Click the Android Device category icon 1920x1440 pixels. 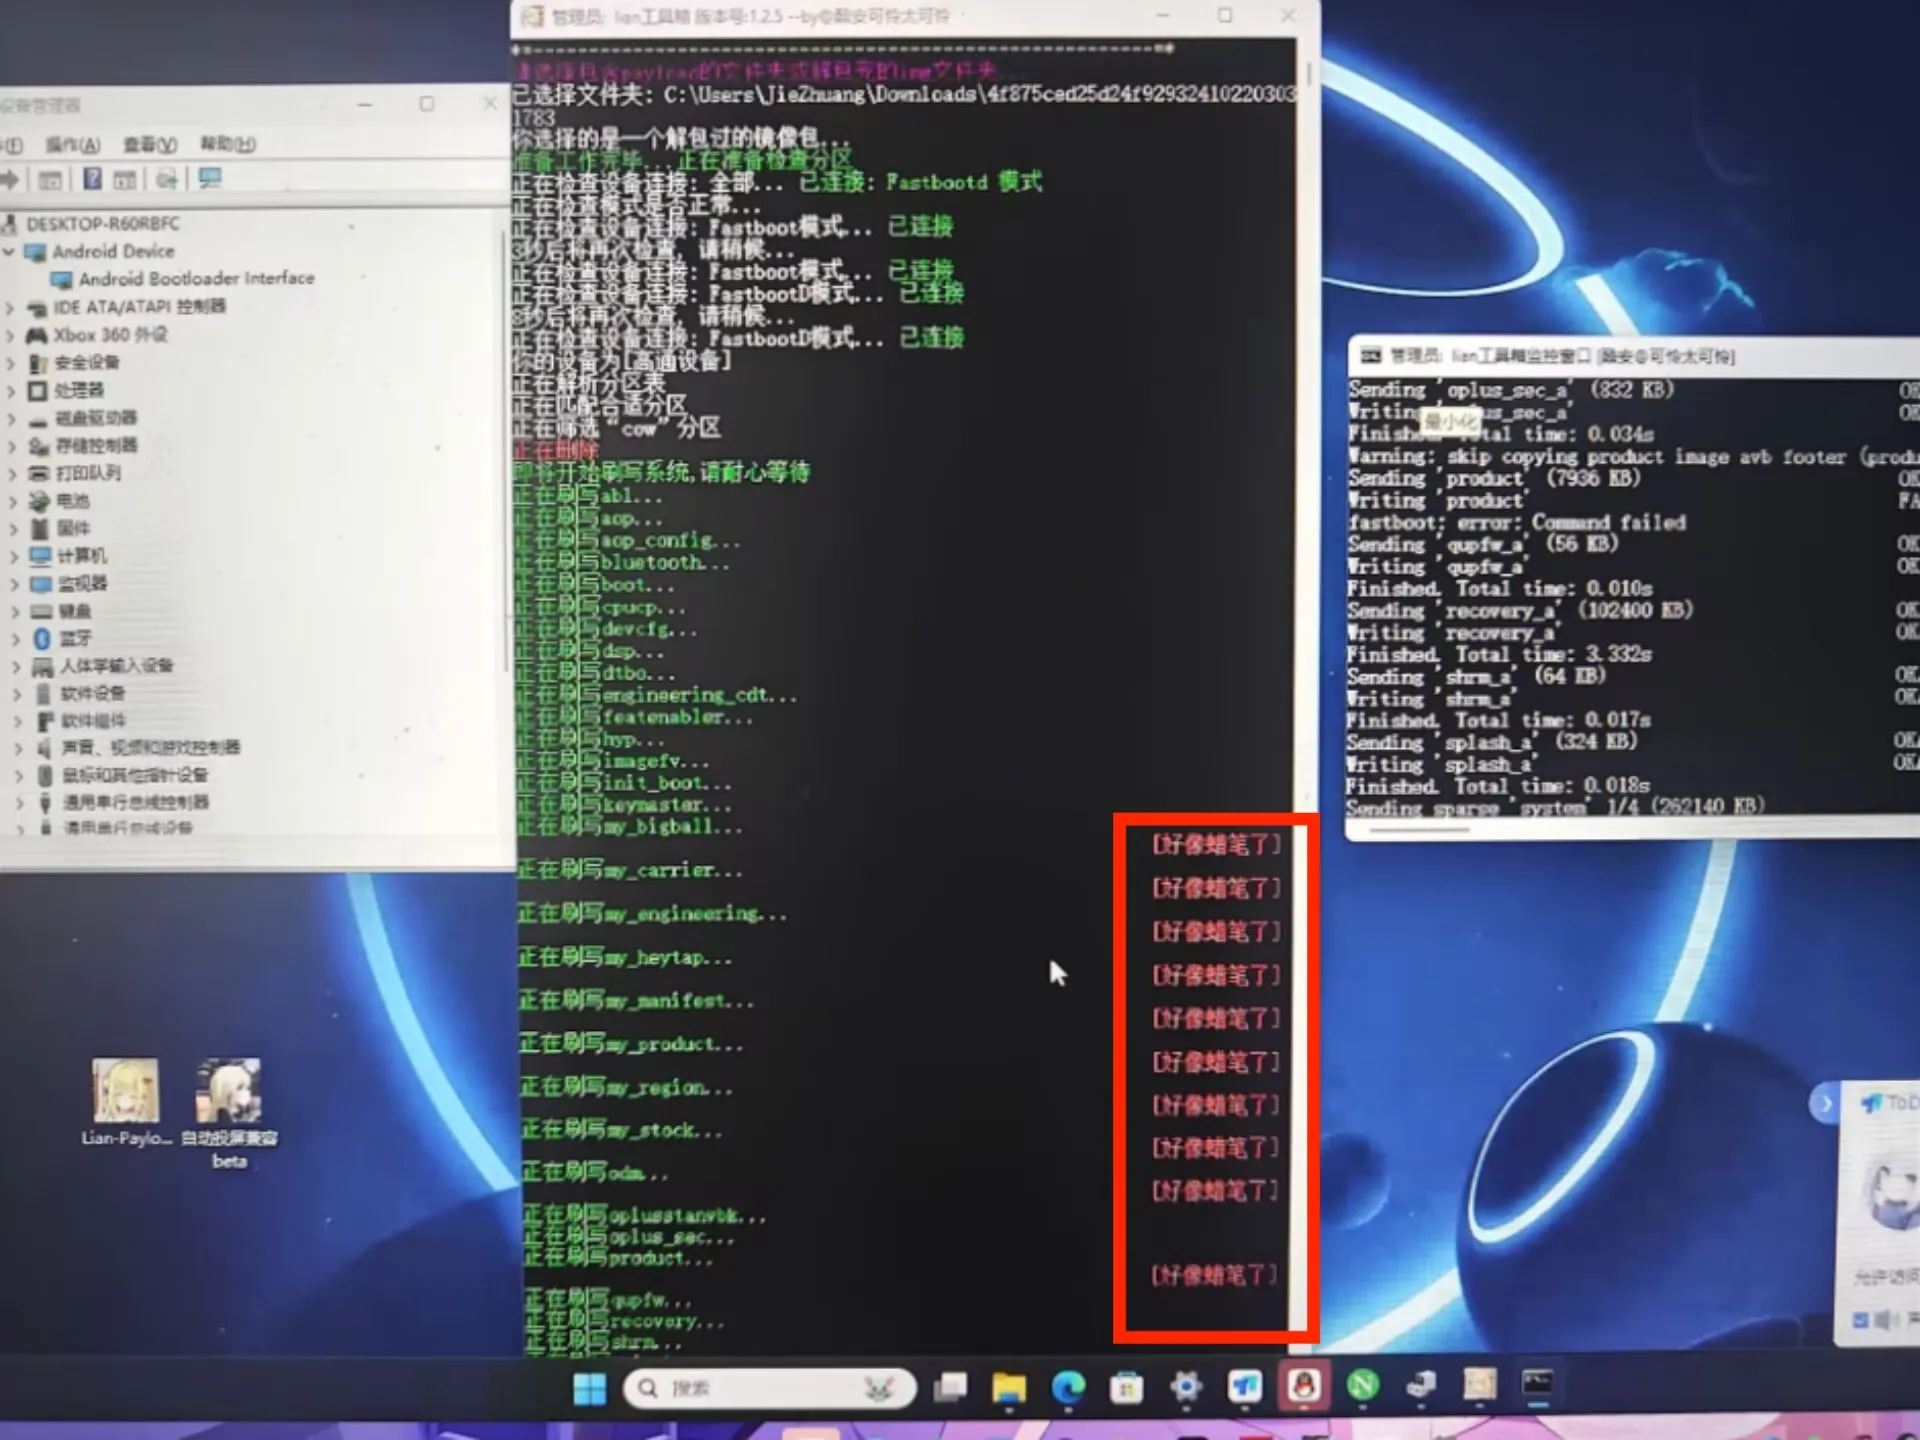(35, 251)
